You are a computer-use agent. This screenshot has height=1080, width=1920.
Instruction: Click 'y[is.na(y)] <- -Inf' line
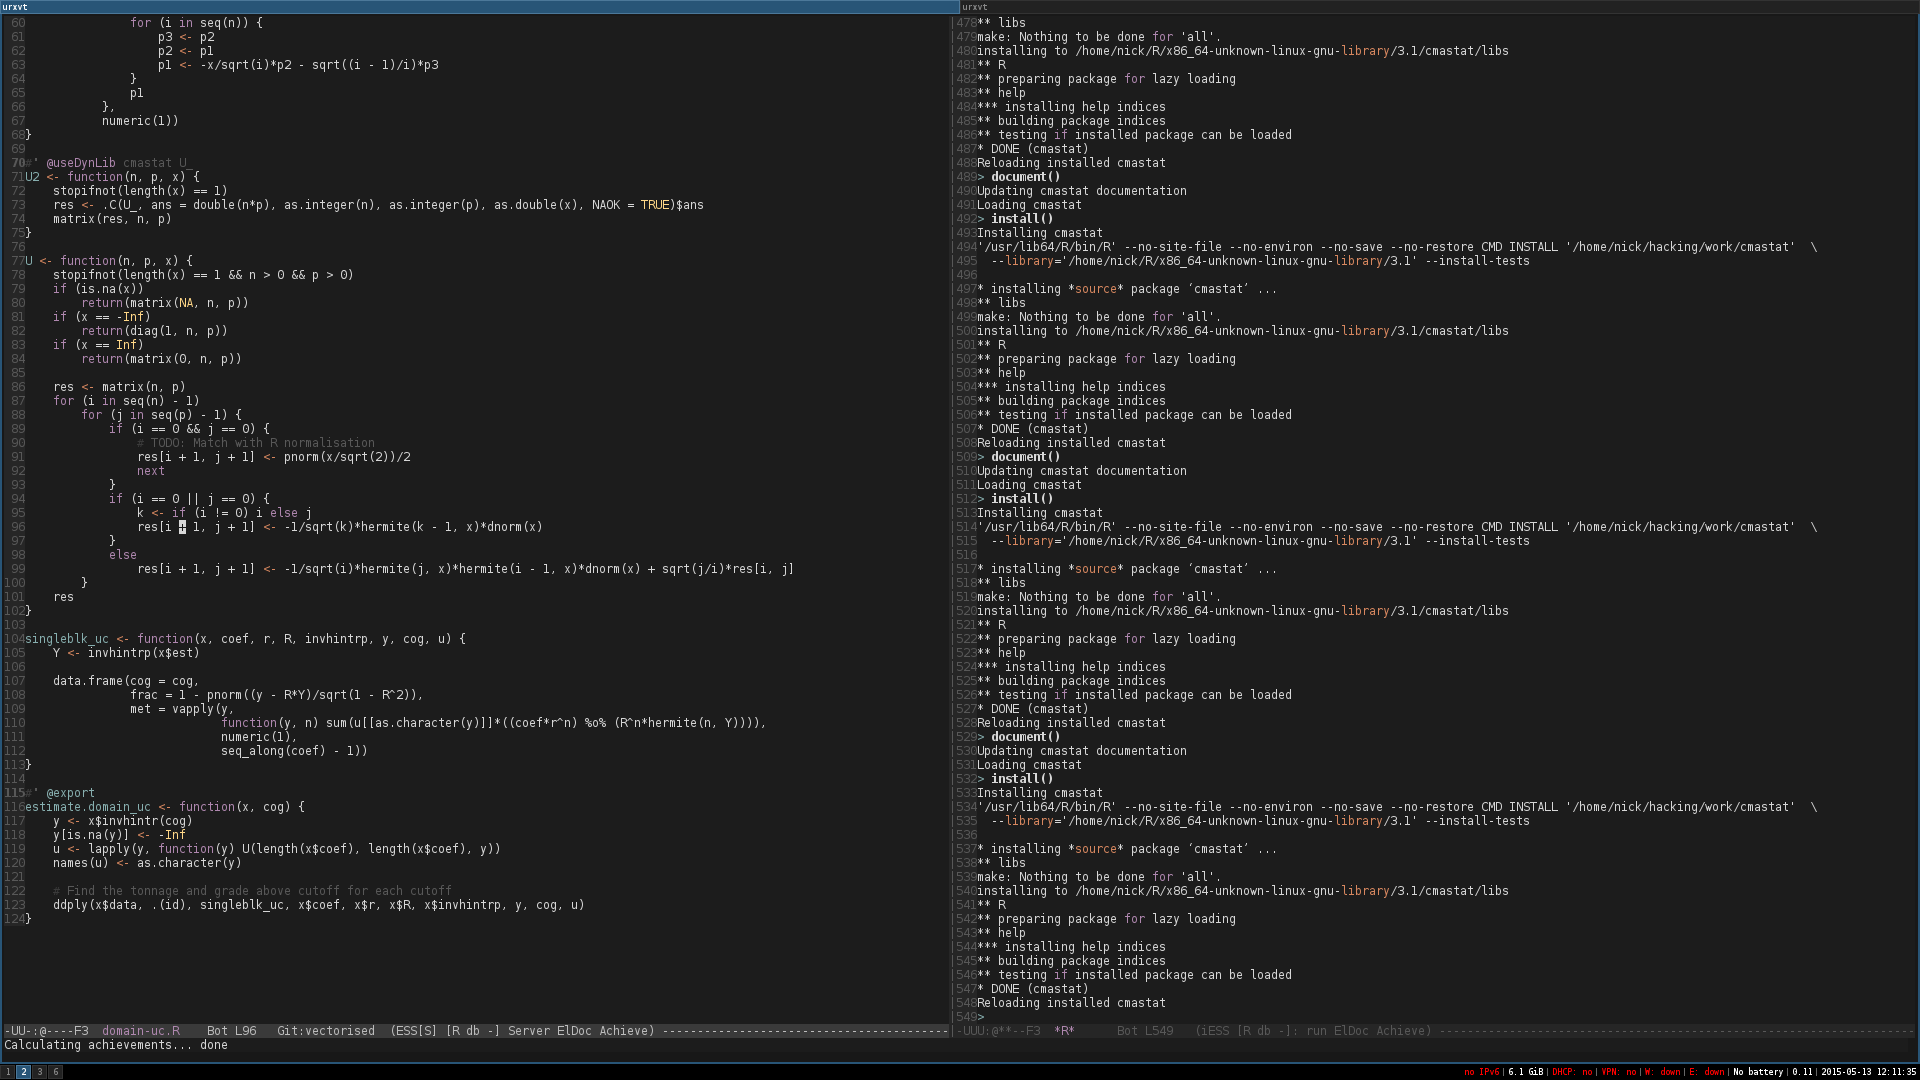[x=119, y=835]
